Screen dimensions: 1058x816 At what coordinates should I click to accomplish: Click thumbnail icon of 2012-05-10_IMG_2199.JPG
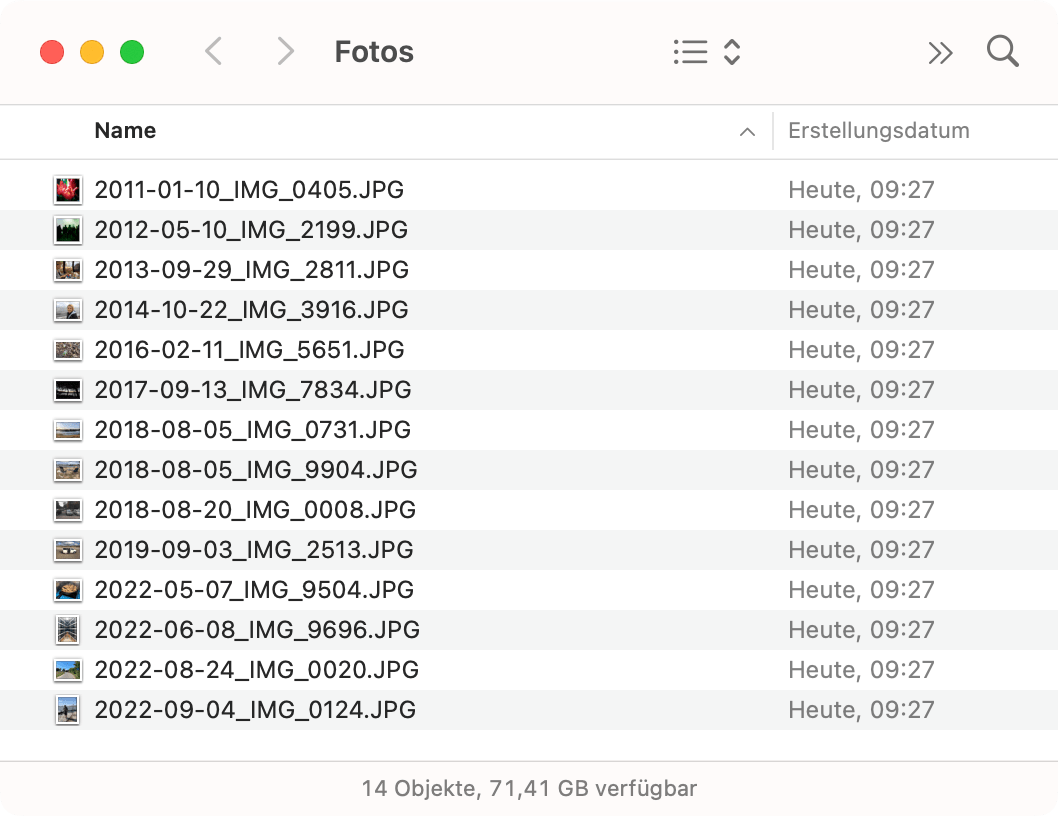click(x=67, y=230)
